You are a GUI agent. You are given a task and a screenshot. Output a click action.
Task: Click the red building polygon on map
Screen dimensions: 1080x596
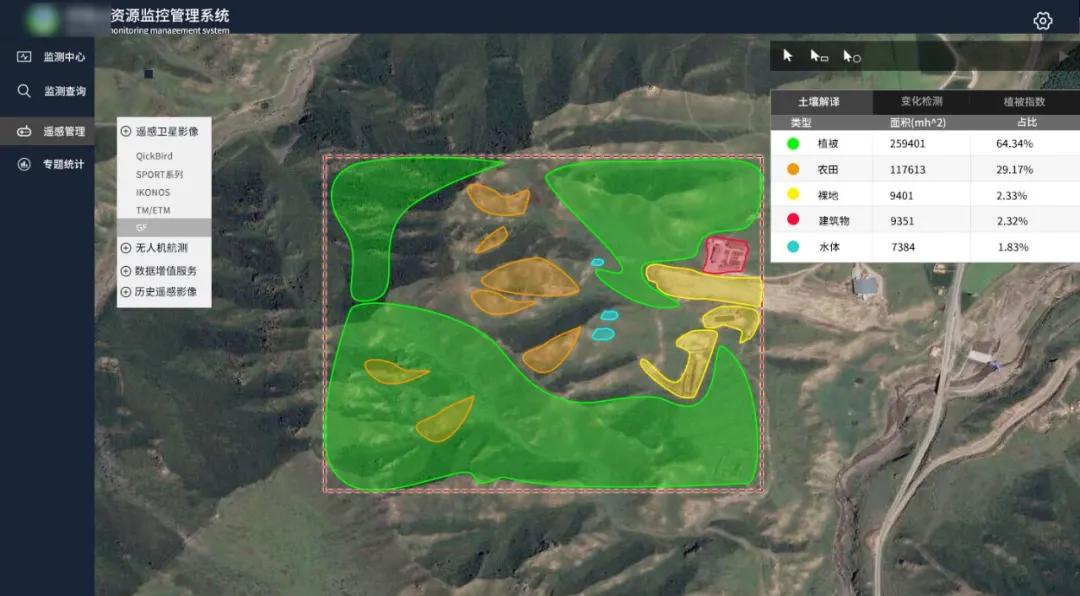(x=724, y=255)
